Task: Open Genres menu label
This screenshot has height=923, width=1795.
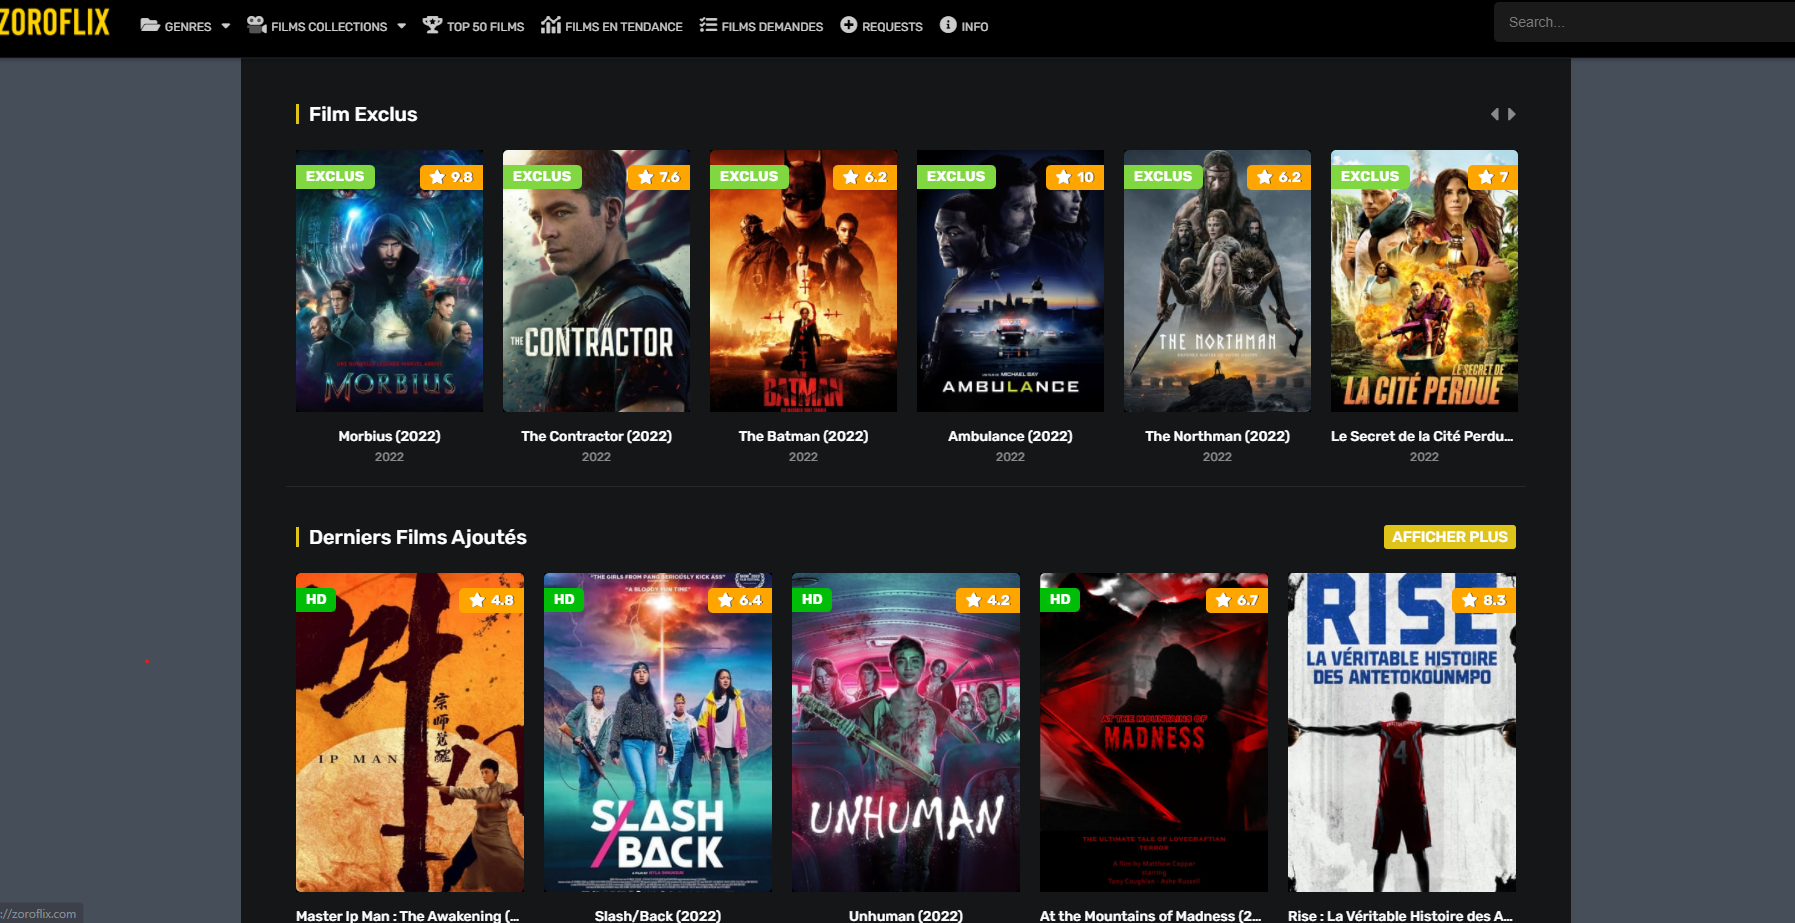Action: [188, 27]
